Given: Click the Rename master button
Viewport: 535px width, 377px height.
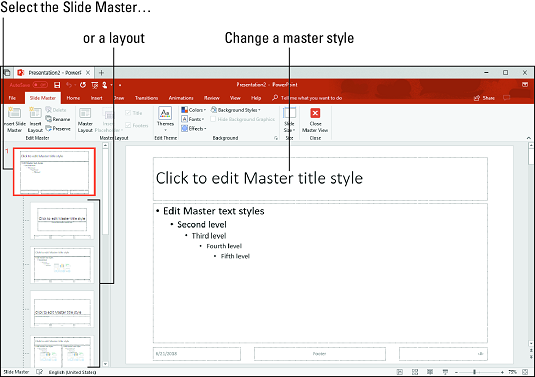Looking at the screenshot, I should click(58, 119).
